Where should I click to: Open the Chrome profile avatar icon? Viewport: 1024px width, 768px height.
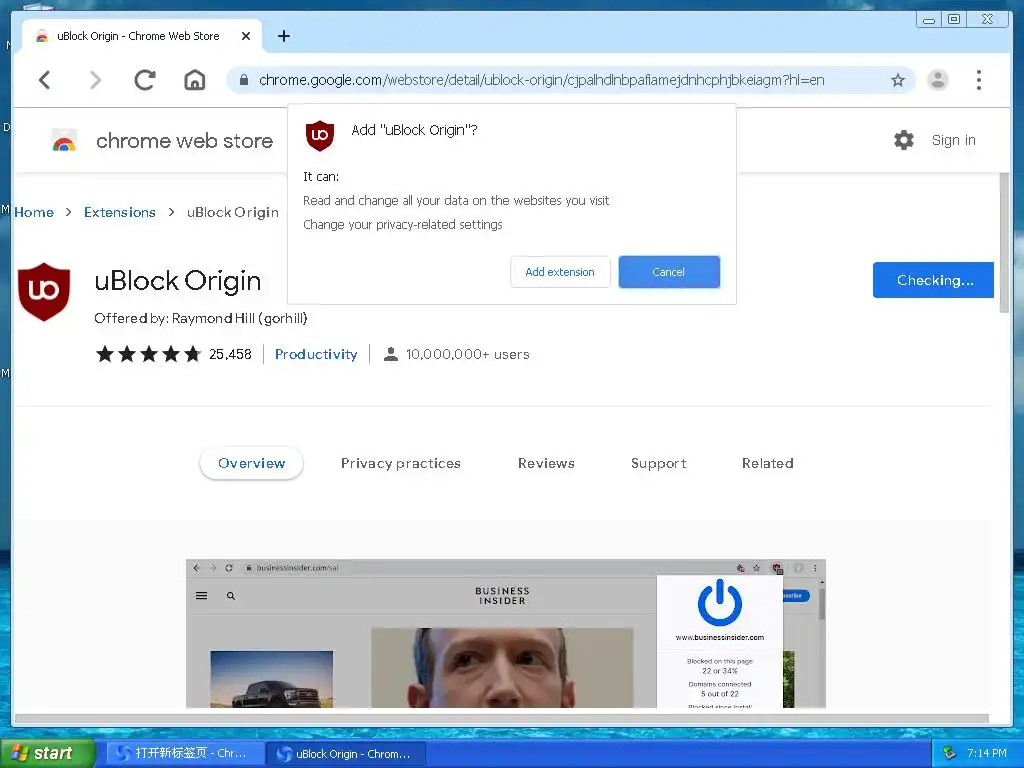(938, 80)
